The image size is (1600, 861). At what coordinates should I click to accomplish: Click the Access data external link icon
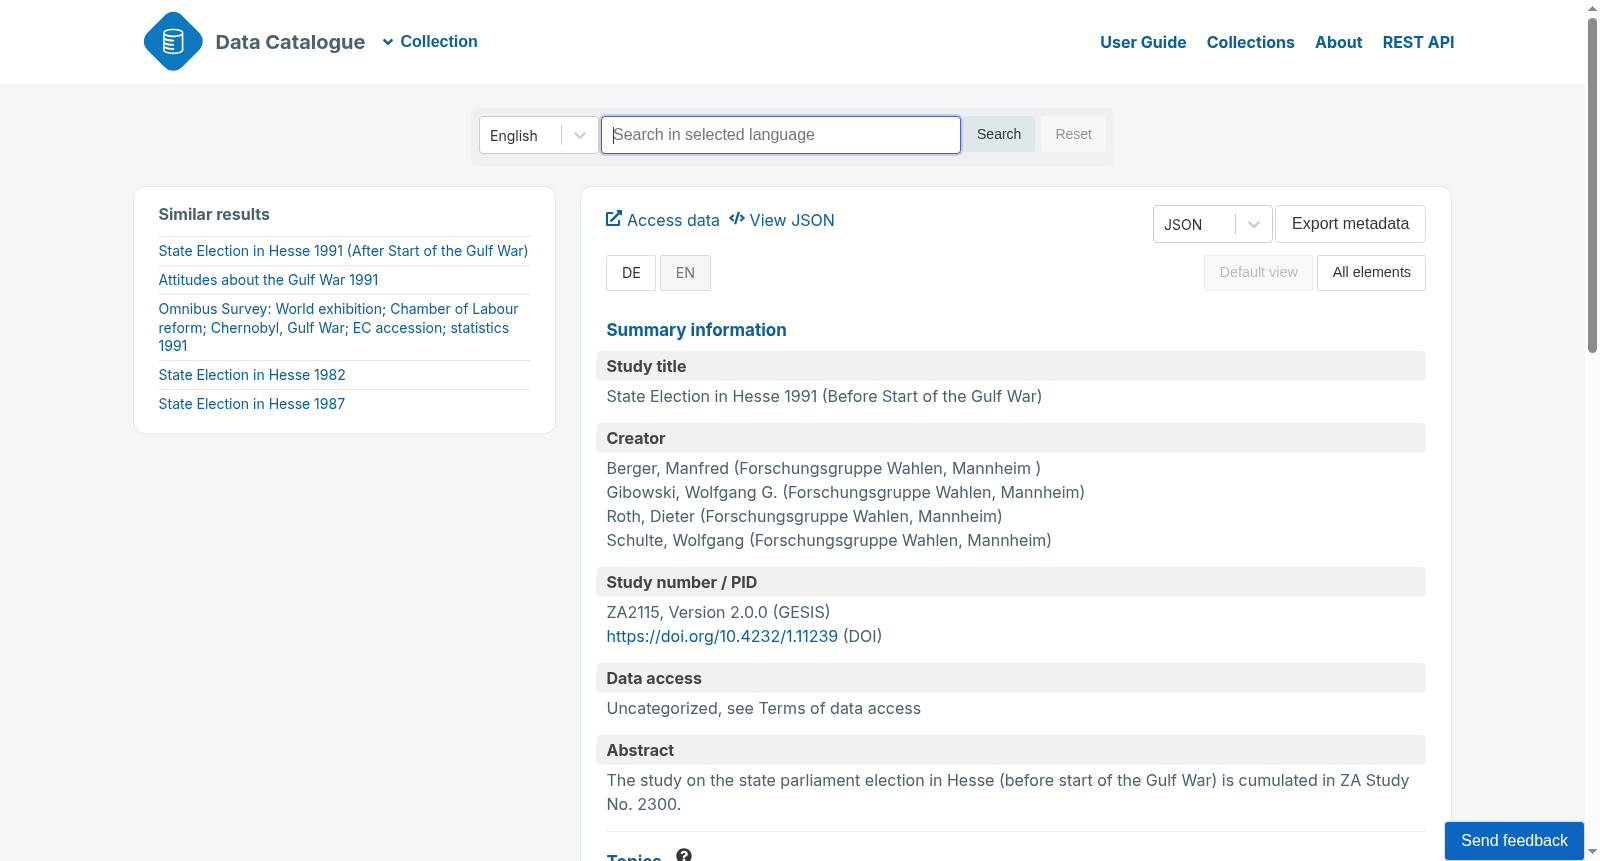point(614,219)
